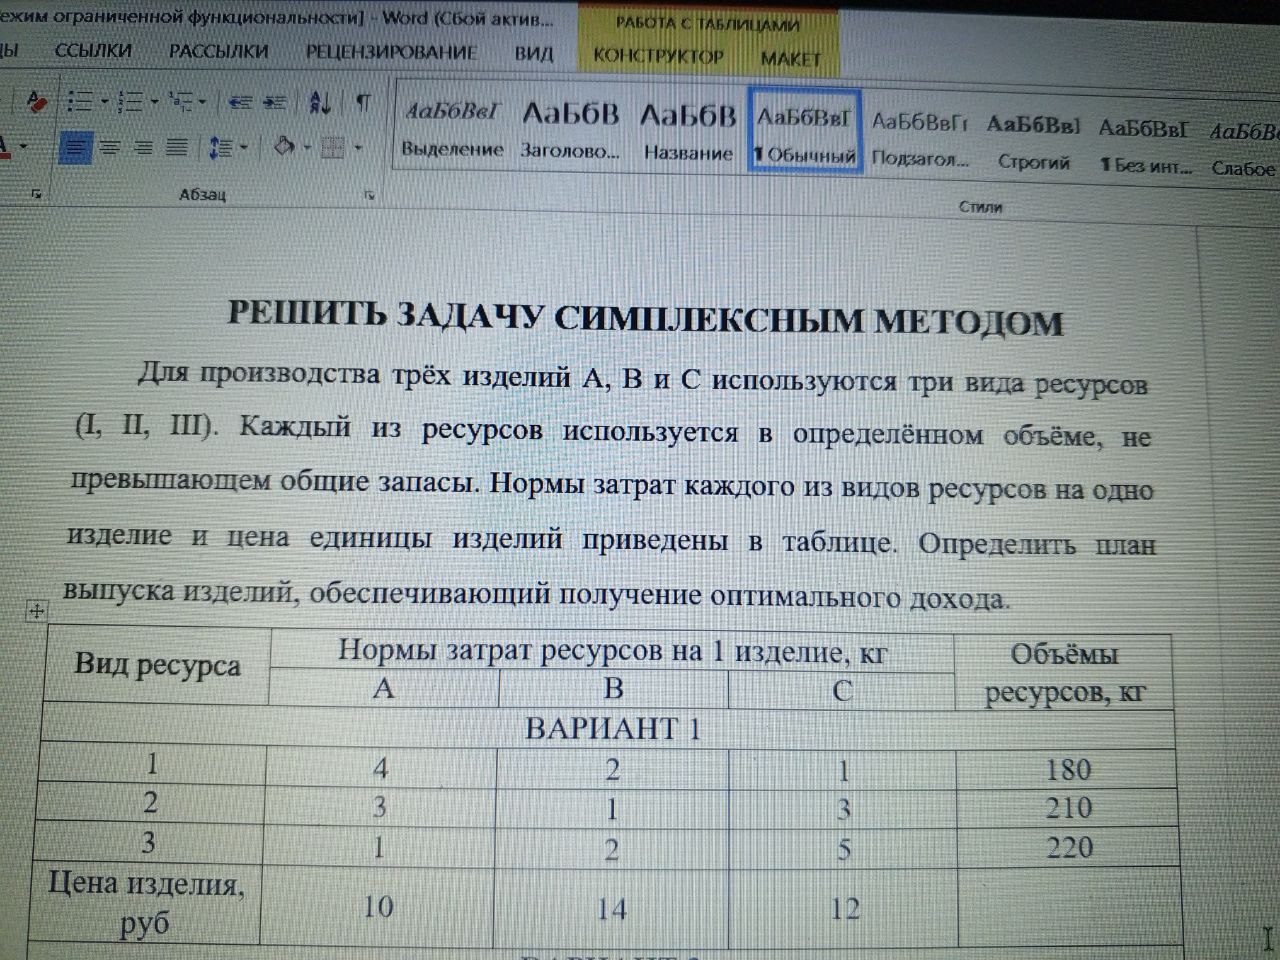Open shading color dropdown arrow
This screenshot has height=960, width=1280.
(307, 149)
